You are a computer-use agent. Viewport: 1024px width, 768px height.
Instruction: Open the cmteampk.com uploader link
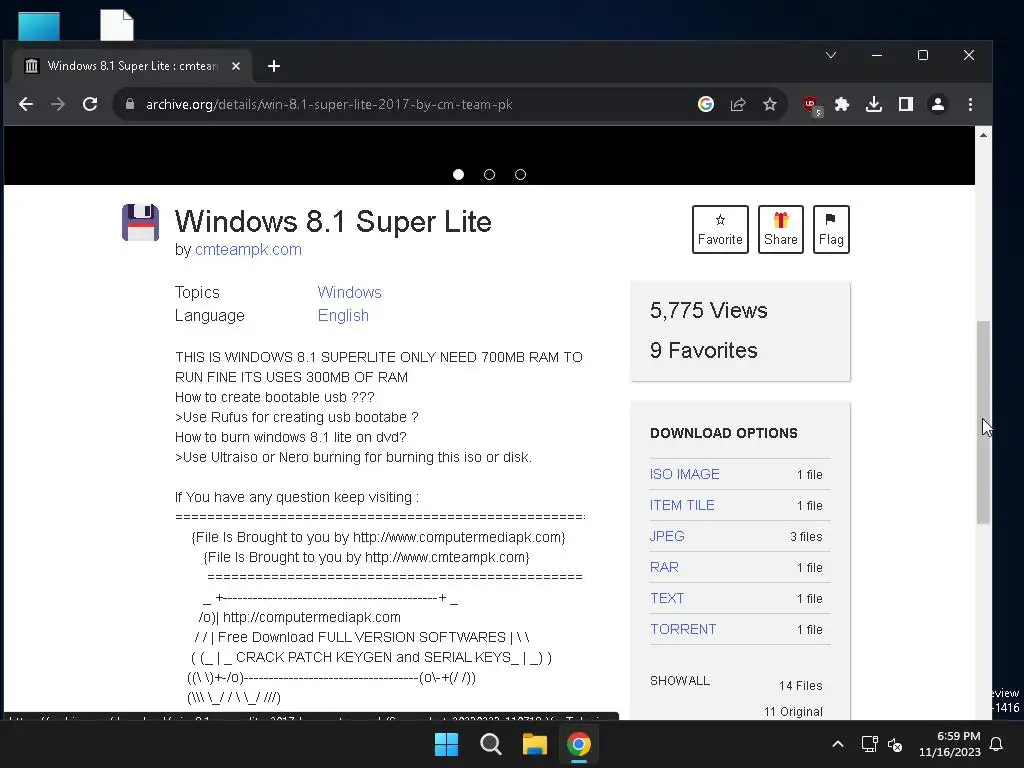click(248, 249)
